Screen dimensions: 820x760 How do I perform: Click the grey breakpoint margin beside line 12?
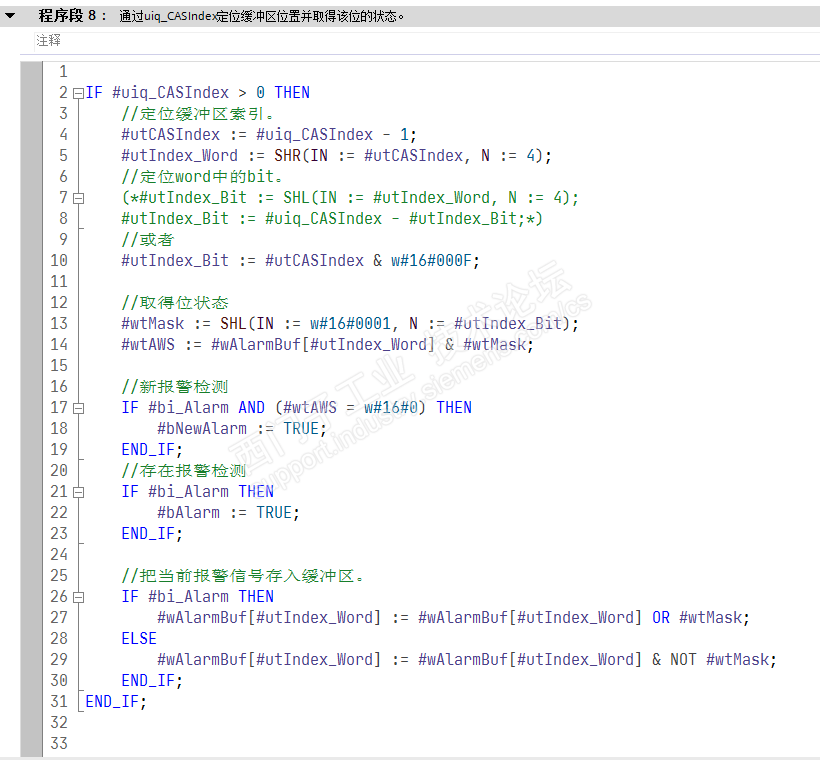[31, 303]
